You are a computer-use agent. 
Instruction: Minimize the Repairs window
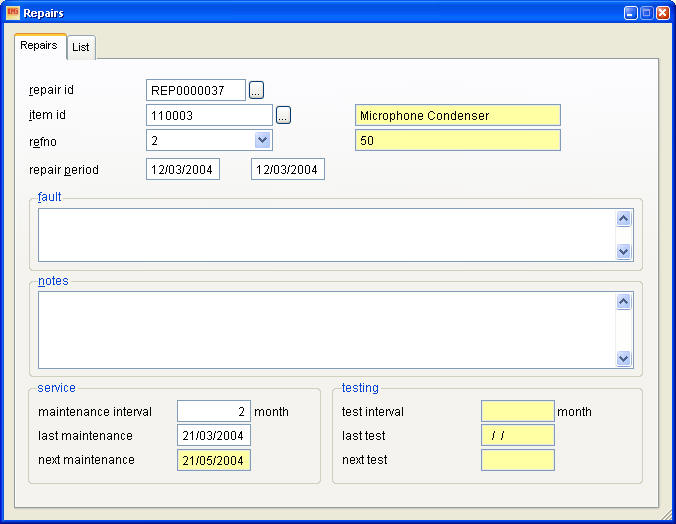point(630,13)
